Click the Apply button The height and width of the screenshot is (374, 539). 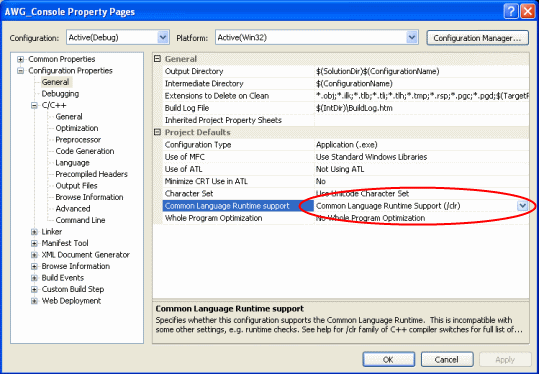click(x=505, y=360)
